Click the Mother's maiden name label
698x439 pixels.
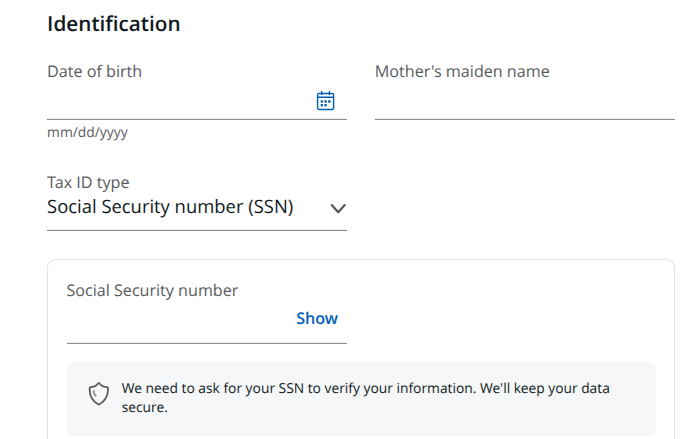click(x=462, y=71)
